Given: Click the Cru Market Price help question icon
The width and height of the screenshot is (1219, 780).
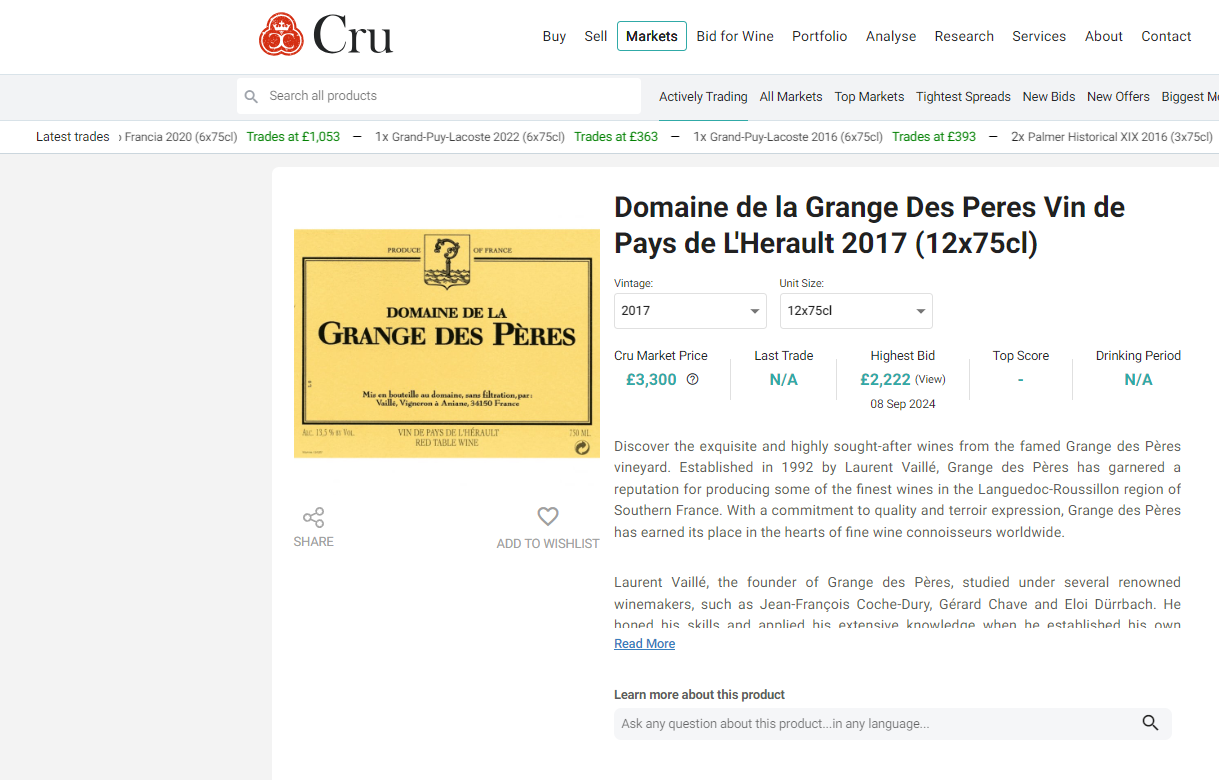Looking at the screenshot, I should click(x=693, y=379).
